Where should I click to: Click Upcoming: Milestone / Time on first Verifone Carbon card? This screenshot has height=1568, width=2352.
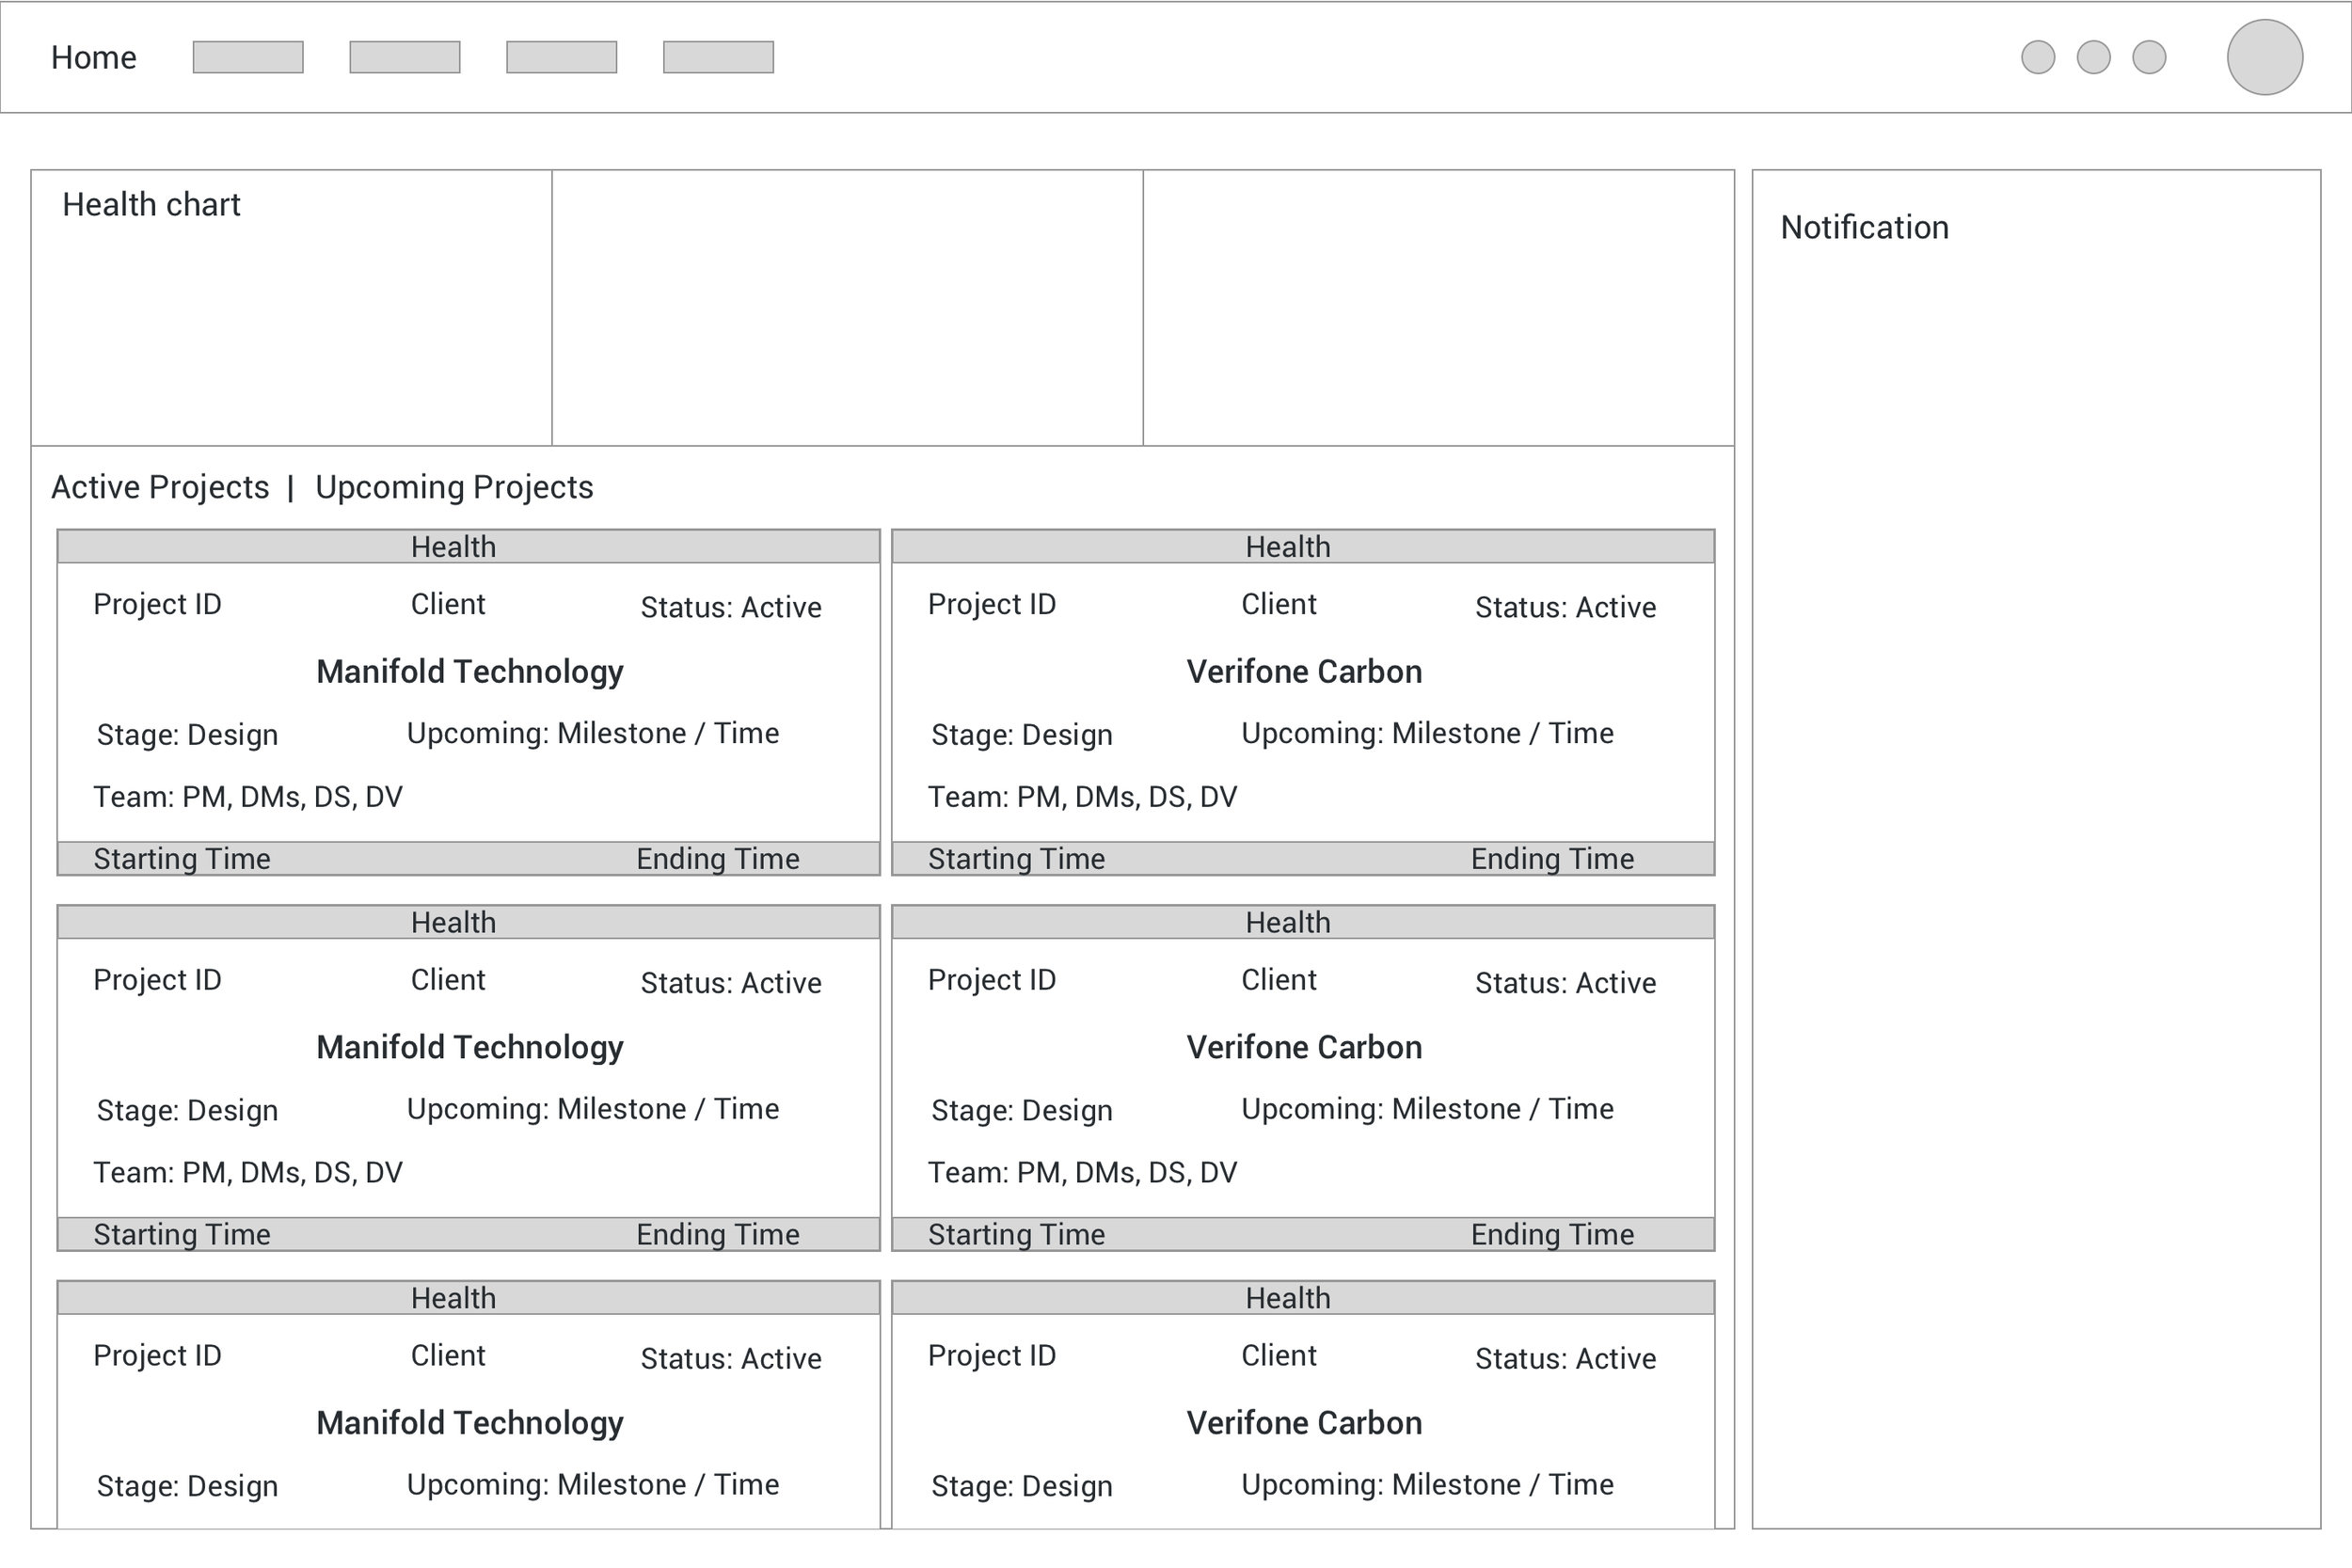pos(1427,733)
